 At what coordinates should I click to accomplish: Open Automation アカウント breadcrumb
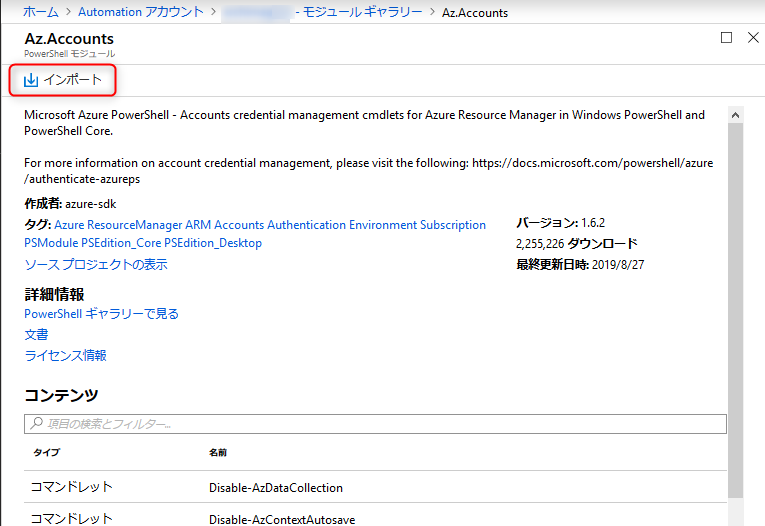click(x=141, y=12)
